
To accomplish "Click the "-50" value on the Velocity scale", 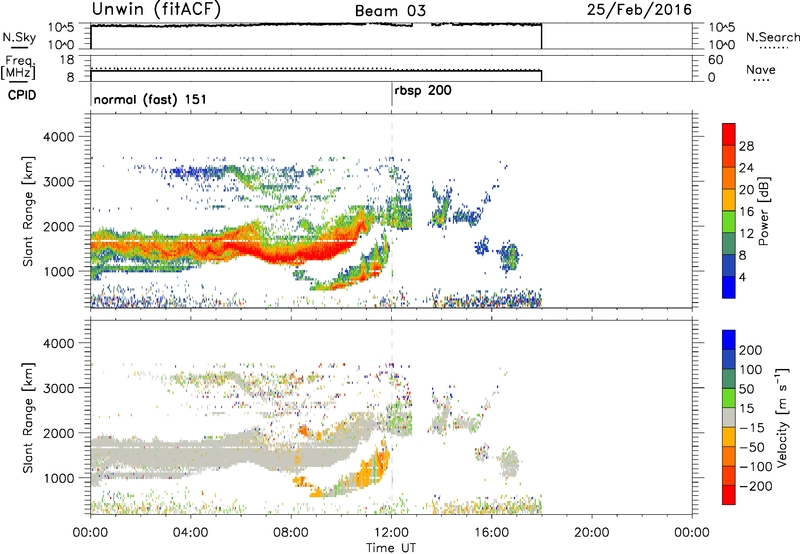I will 752,447.
